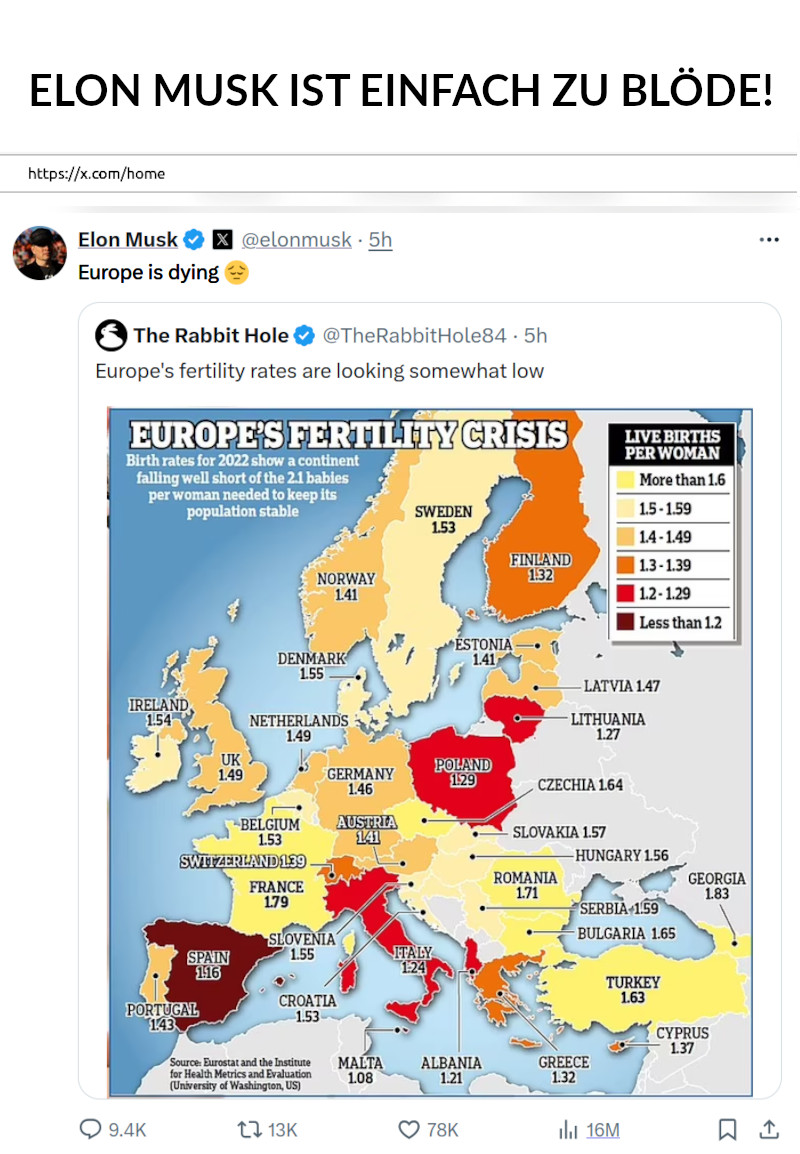Open the three-dot more options menu

click(x=769, y=240)
